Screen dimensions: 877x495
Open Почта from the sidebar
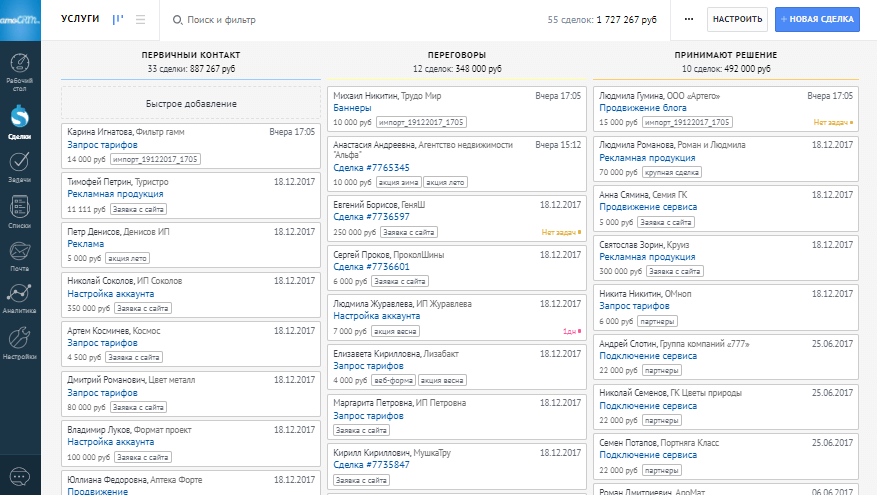[x=20, y=255]
